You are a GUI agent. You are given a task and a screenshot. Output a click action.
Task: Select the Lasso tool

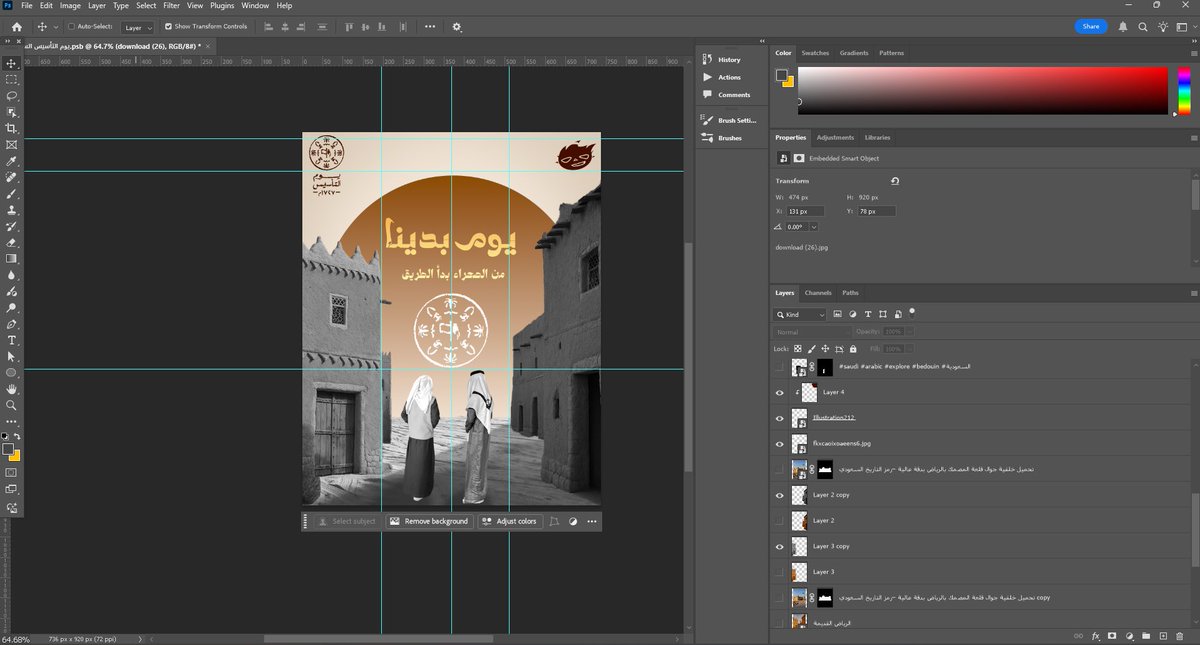(12, 96)
